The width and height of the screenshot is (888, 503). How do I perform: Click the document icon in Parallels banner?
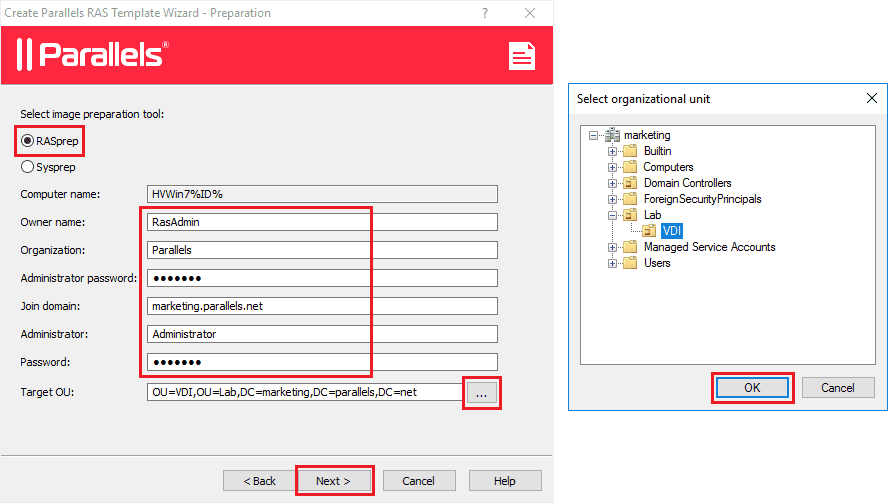click(x=522, y=56)
